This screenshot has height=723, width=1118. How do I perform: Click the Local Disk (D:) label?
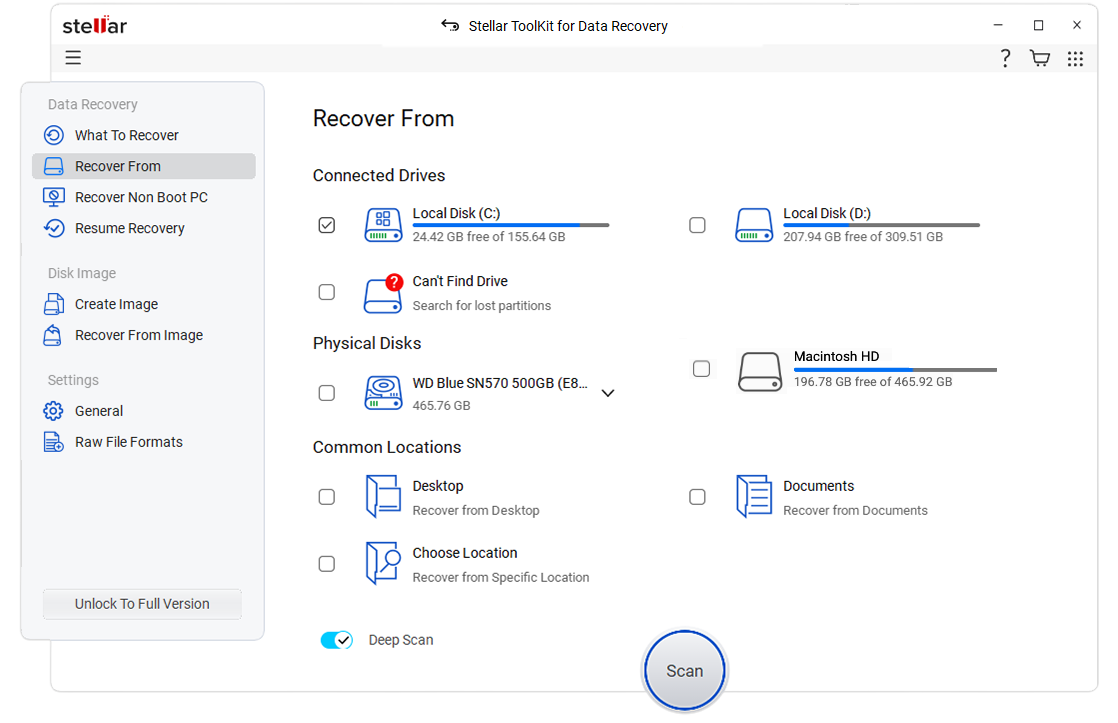[827, 213]
